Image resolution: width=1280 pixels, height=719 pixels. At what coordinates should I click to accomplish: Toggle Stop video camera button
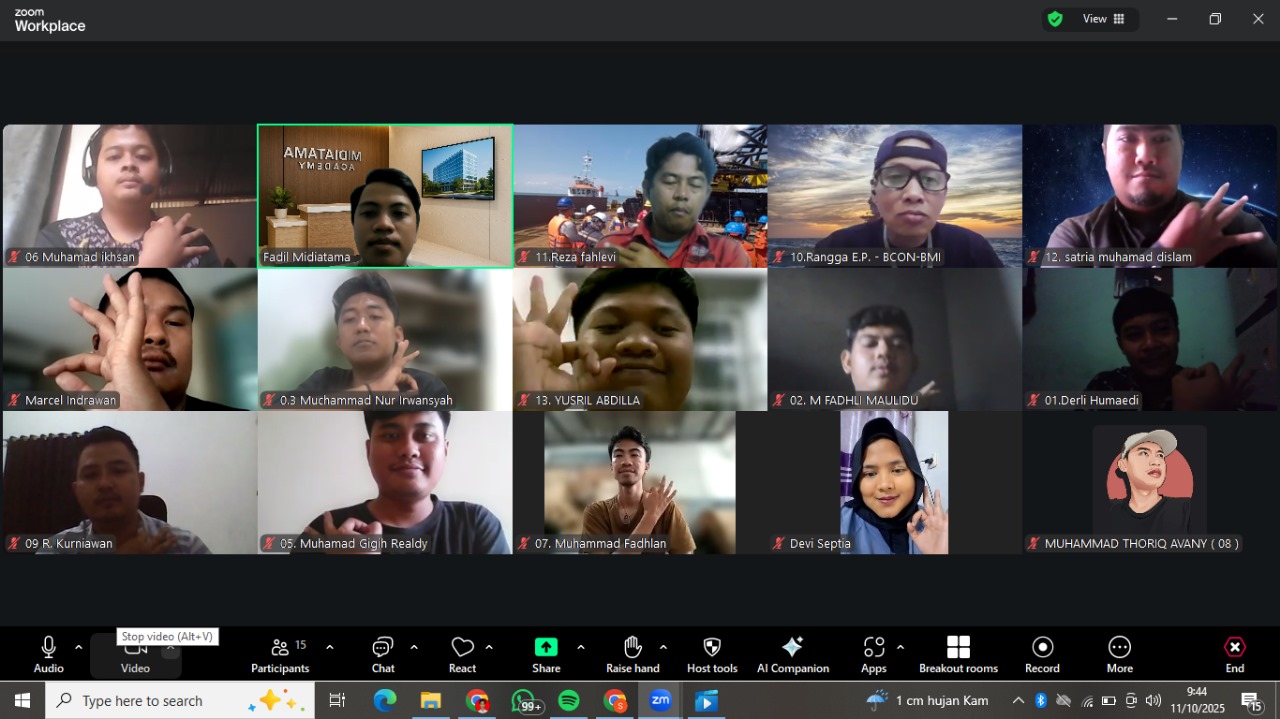tap(135, 655)
